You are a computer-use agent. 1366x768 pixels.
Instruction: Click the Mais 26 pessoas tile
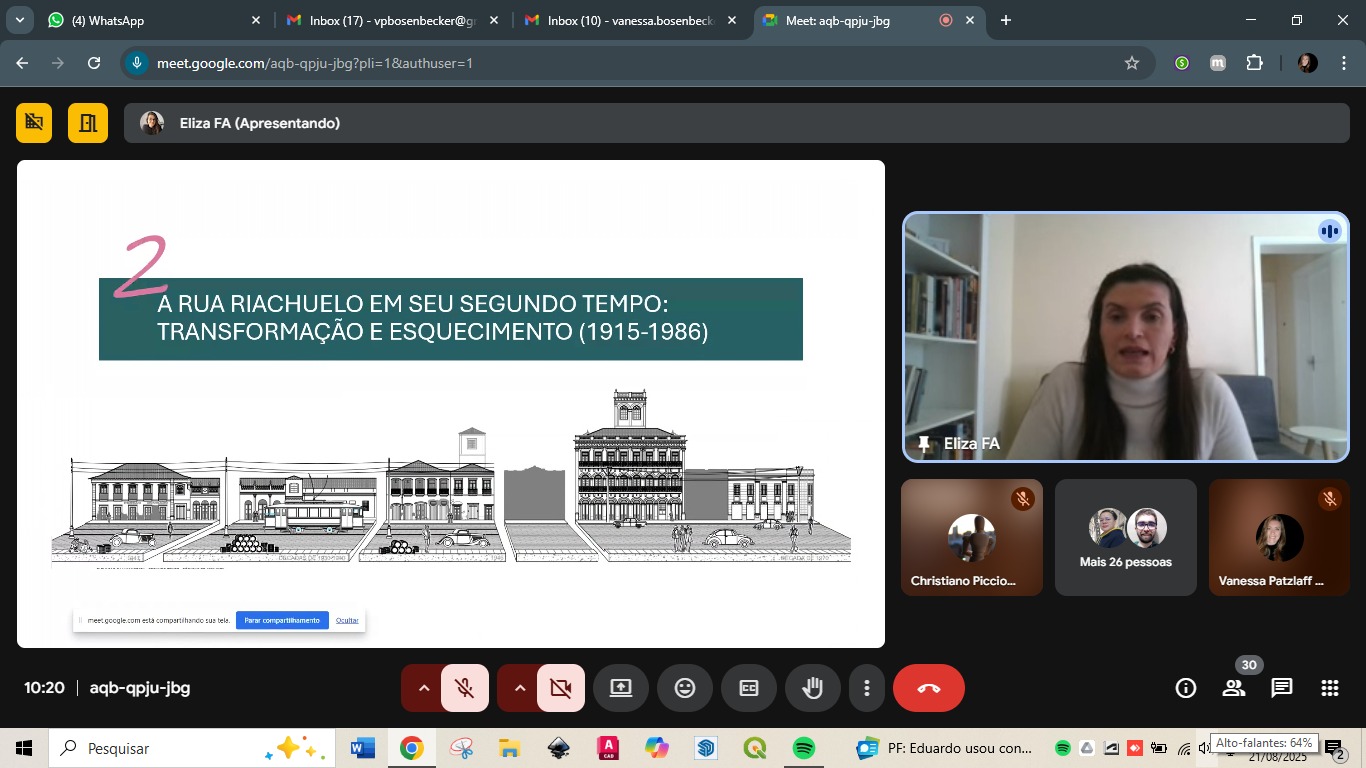click(x=1126, y=538)
